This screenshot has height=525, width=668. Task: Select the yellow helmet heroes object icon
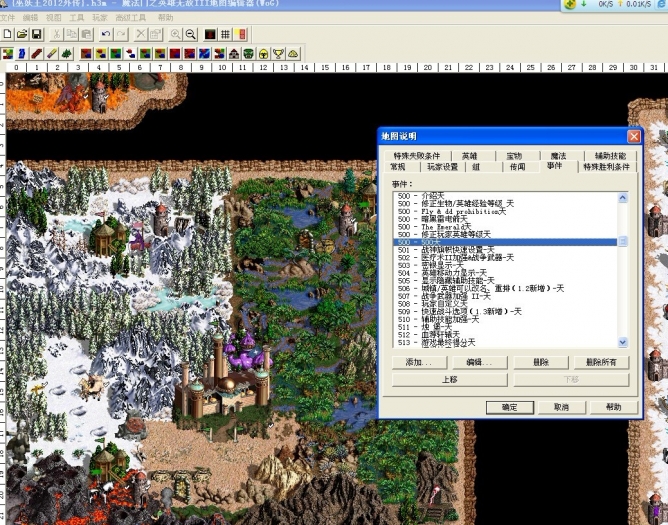click(x=264, y=54)
